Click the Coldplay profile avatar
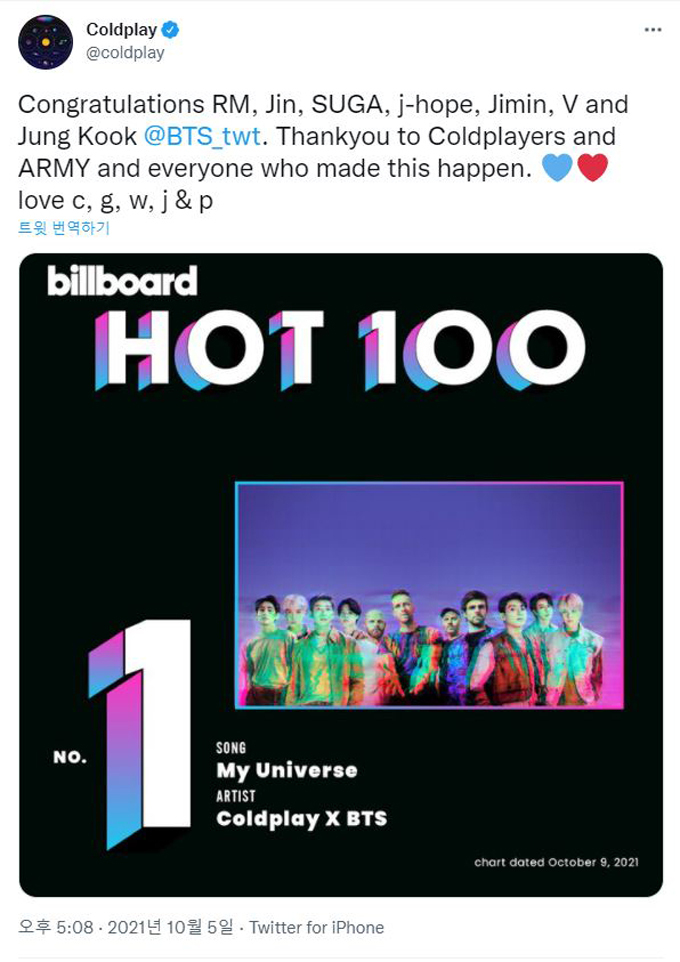Viewport: 680px width, 962px height. point(46,42)
